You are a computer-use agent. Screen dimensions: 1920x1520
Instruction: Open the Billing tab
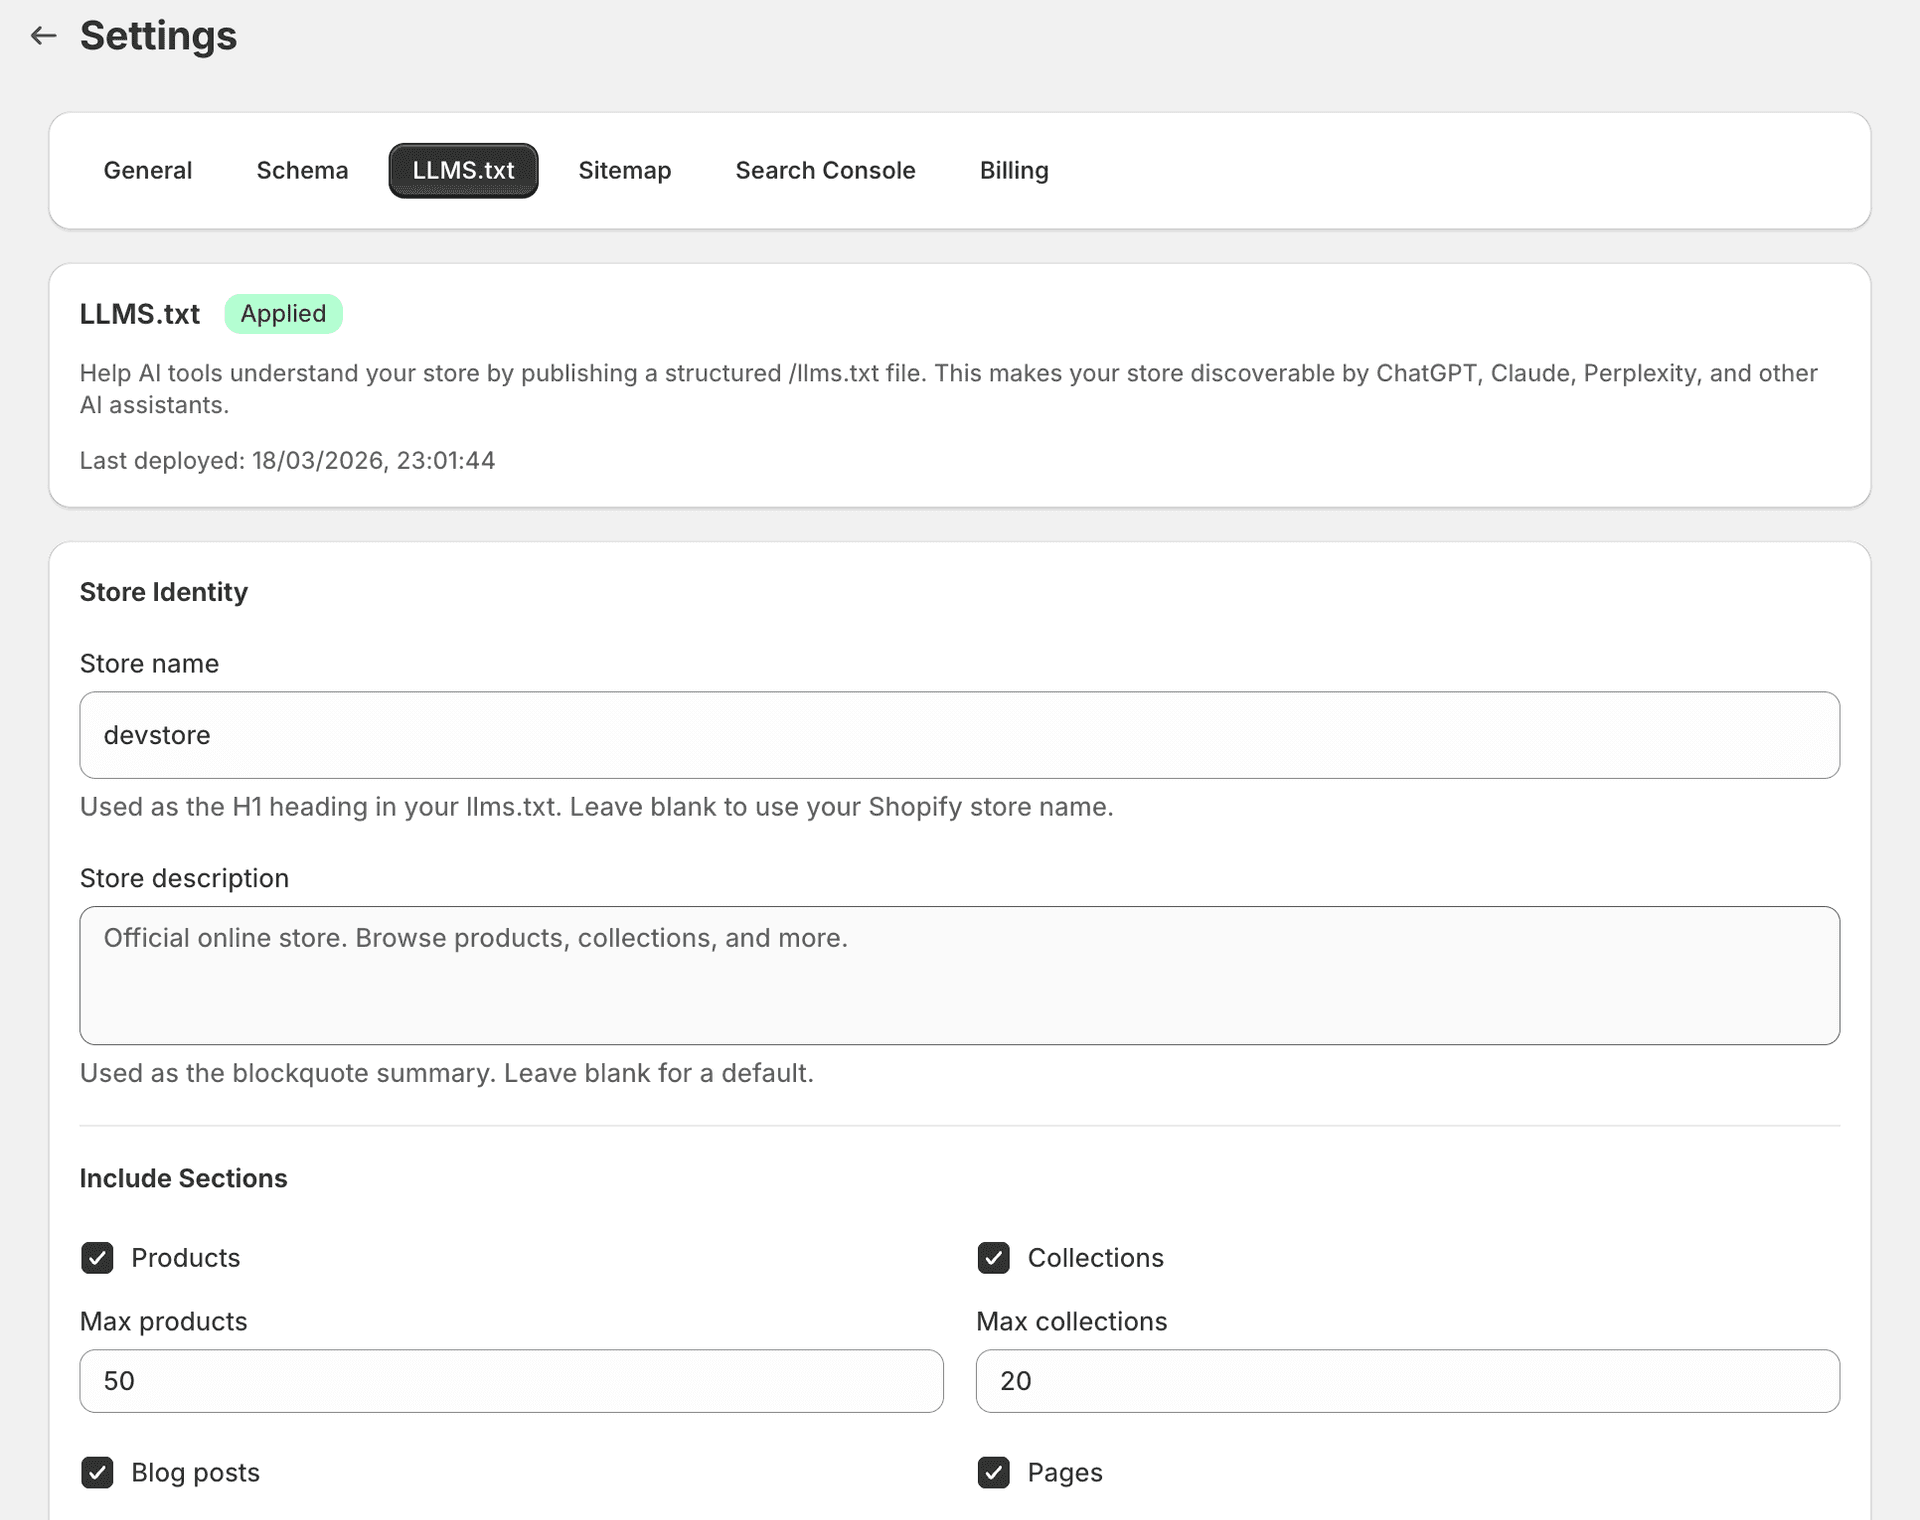pos(1013,170)
